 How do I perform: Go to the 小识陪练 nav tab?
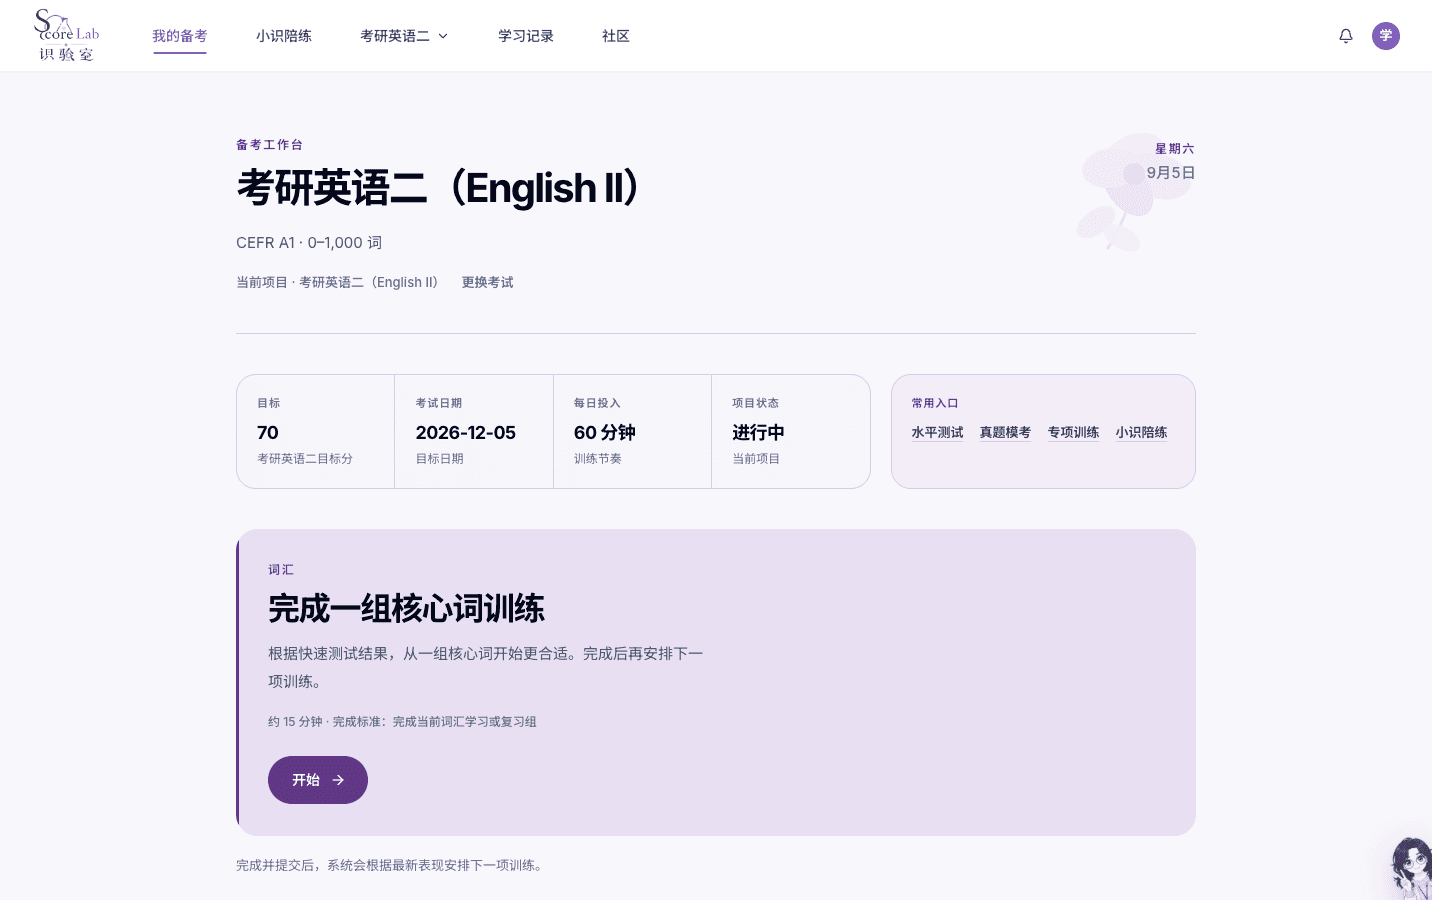coord(284,36)
